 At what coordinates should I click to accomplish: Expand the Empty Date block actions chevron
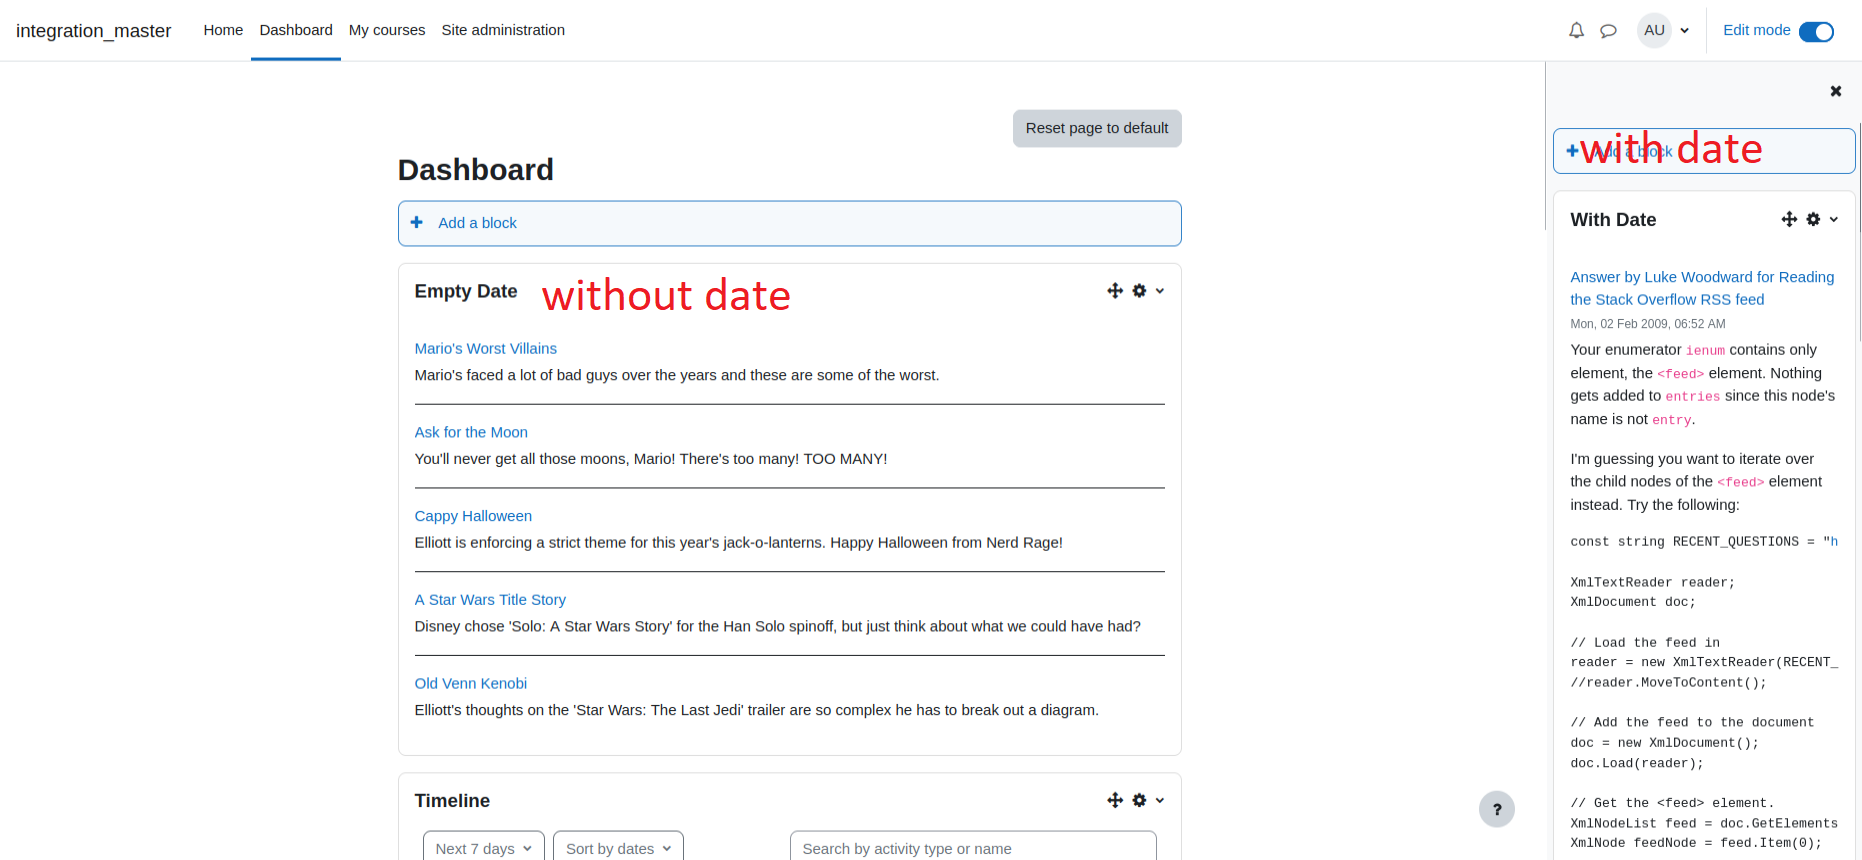coord(1160,291)
